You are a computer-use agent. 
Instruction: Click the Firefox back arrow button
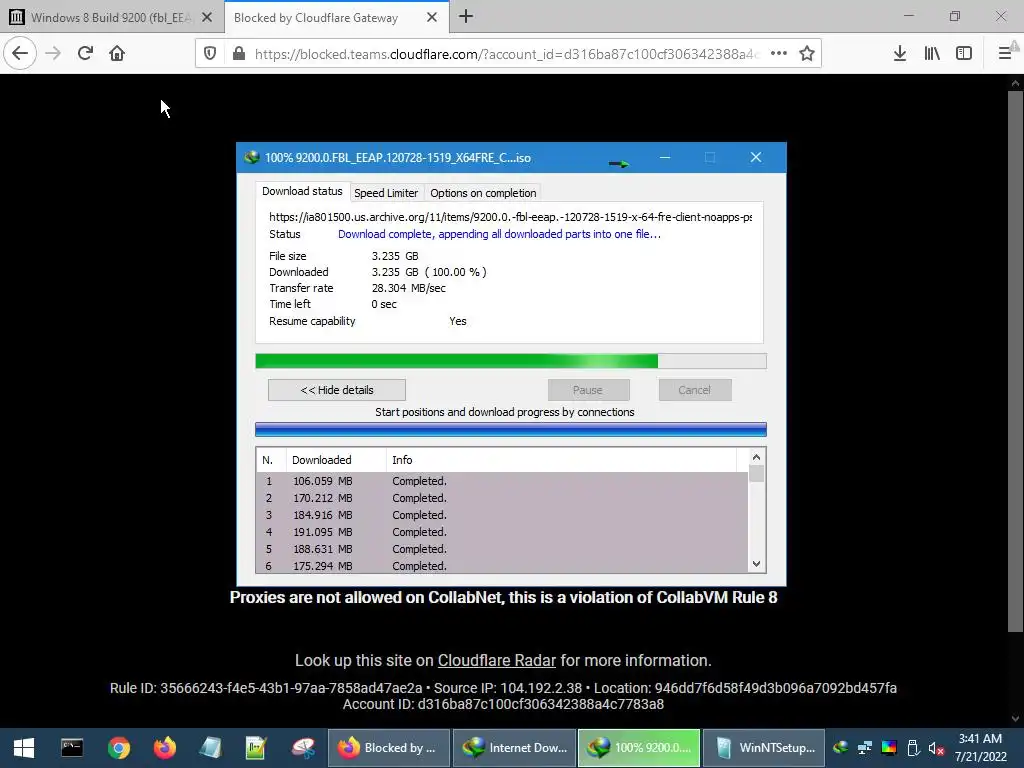(20, 53)
